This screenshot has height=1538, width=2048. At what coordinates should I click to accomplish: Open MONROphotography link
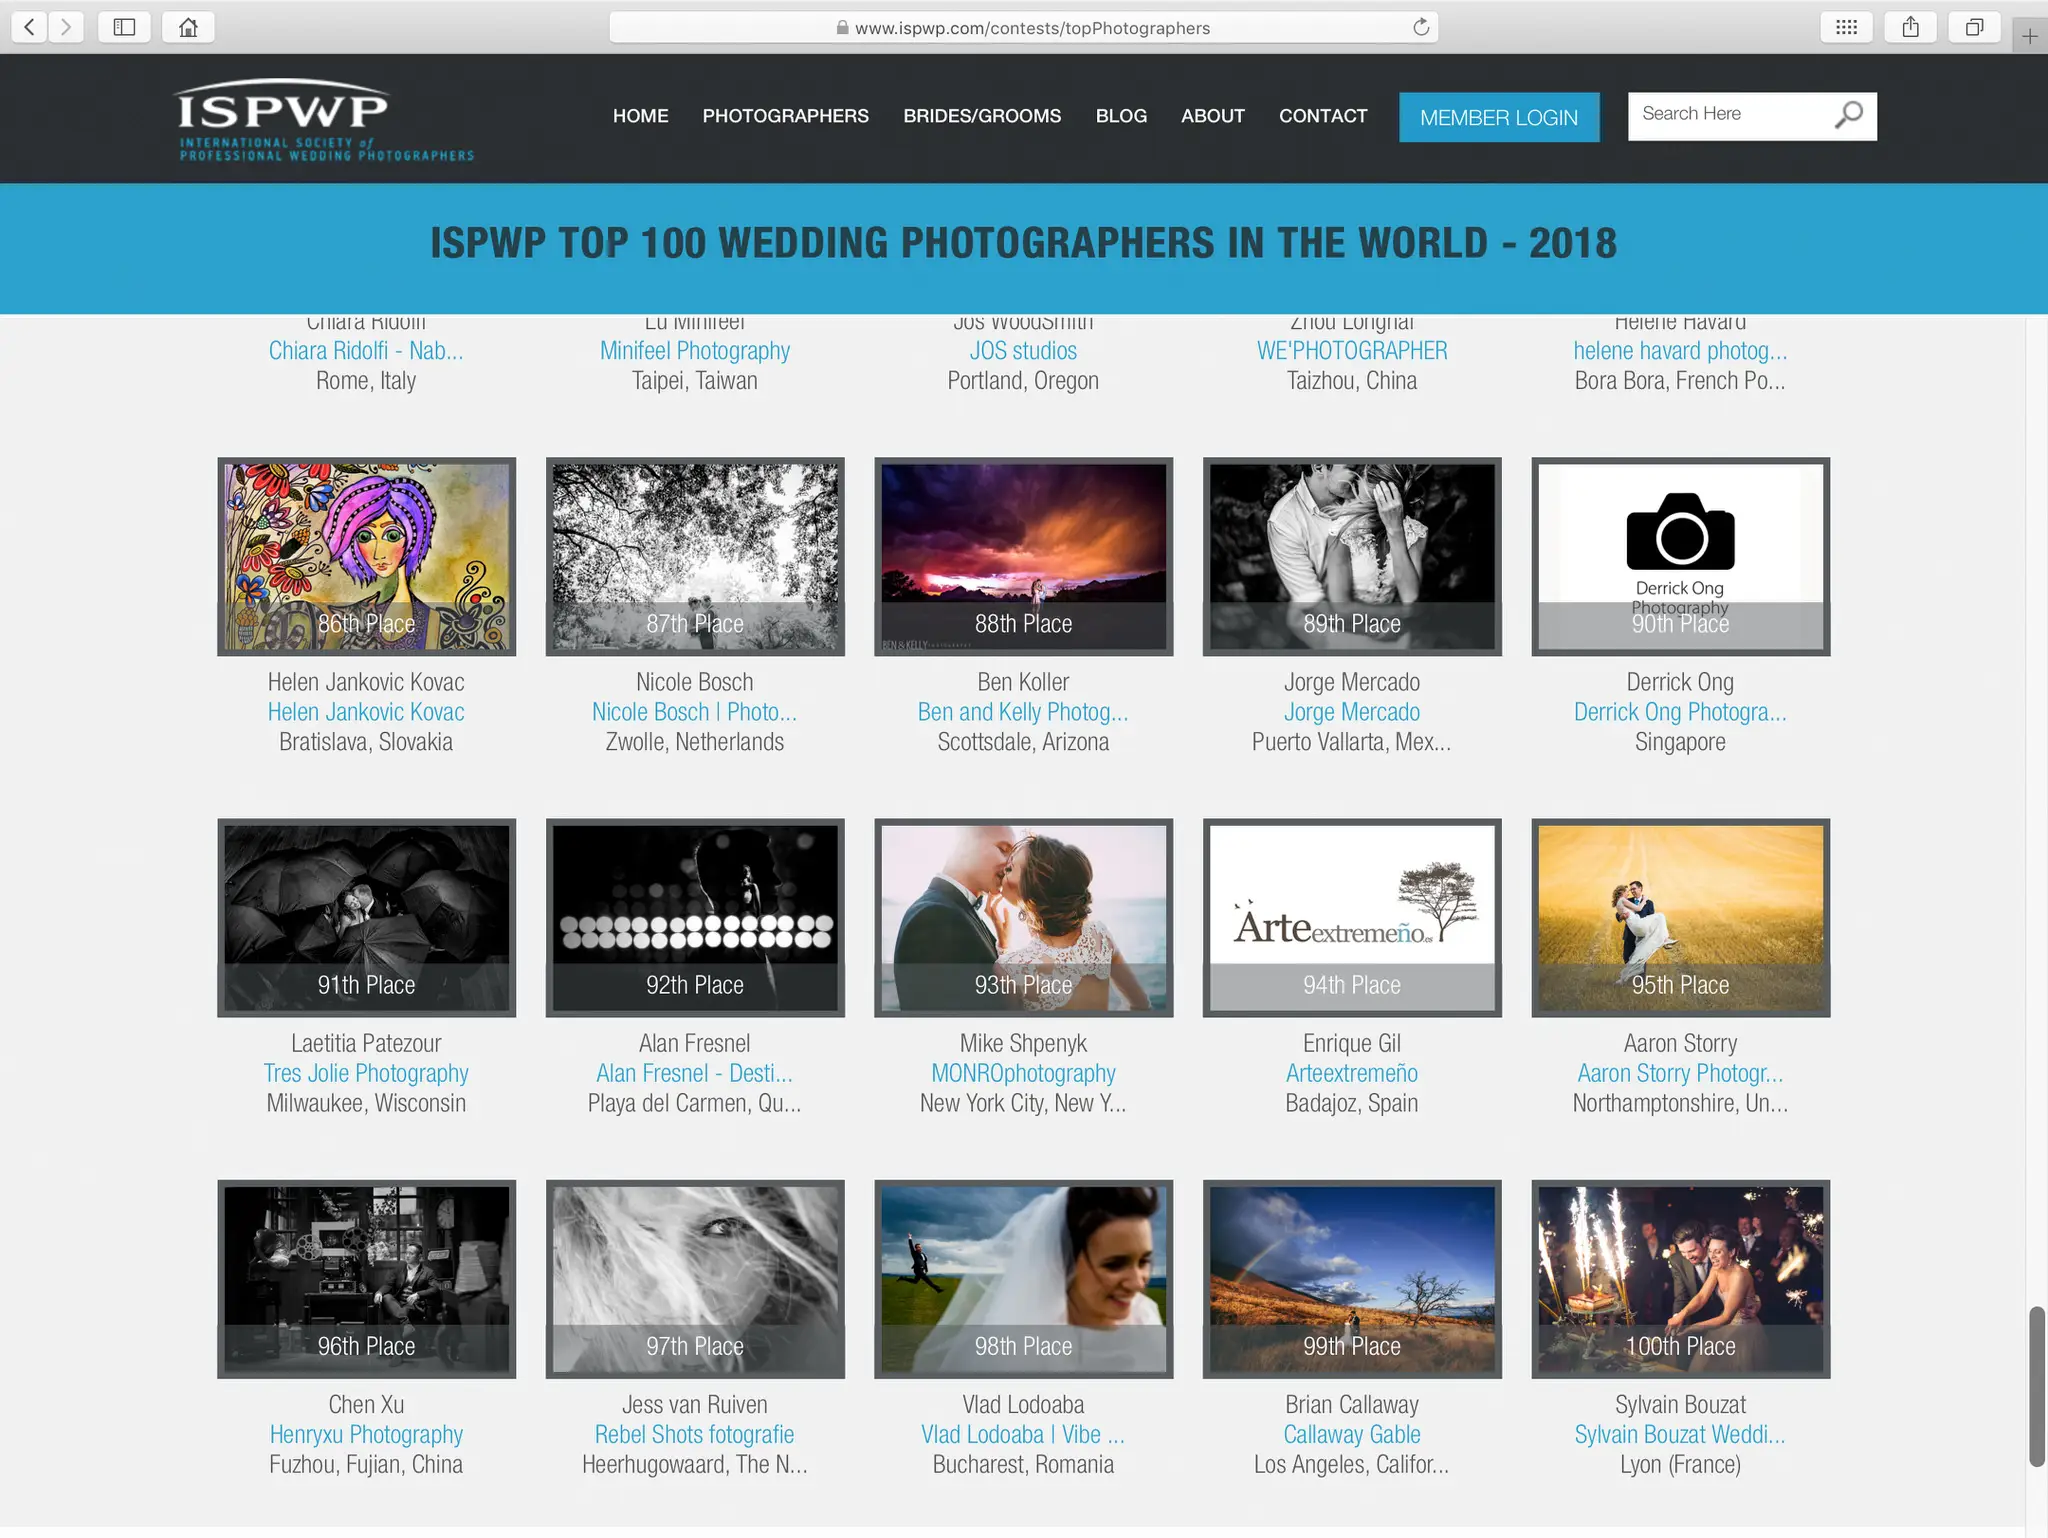tap(1023, 1074)
